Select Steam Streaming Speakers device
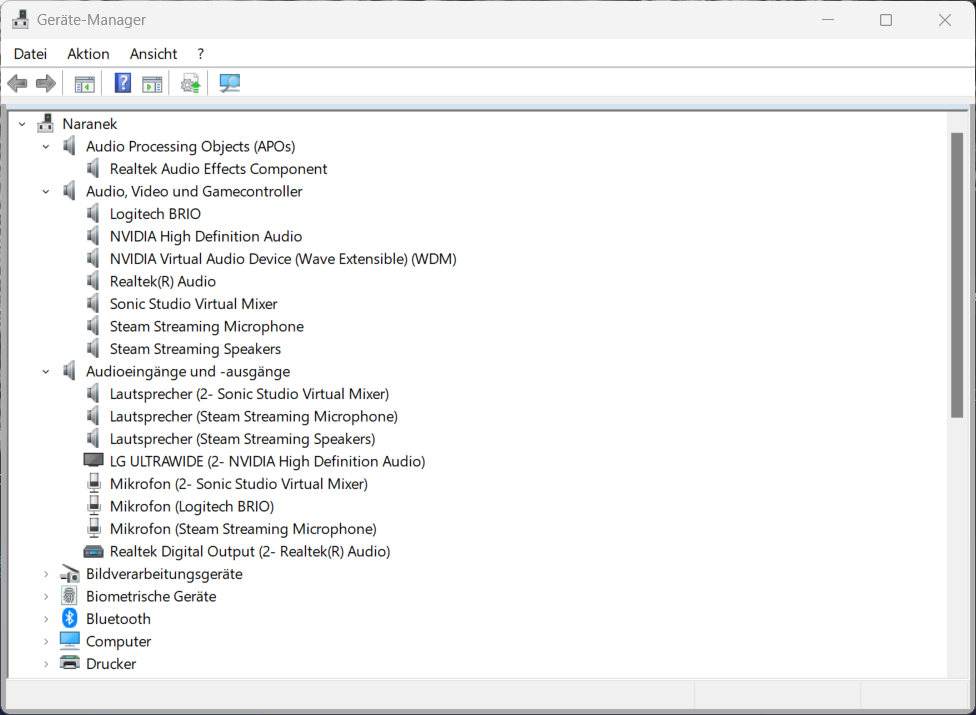976x715 pixels. pos(195,348)
